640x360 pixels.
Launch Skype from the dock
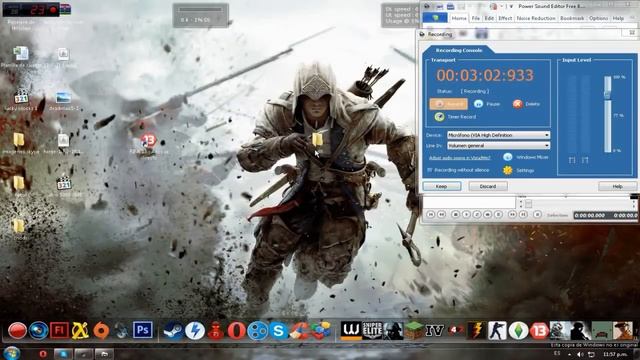pyautogui.click(x=278, y=330)
